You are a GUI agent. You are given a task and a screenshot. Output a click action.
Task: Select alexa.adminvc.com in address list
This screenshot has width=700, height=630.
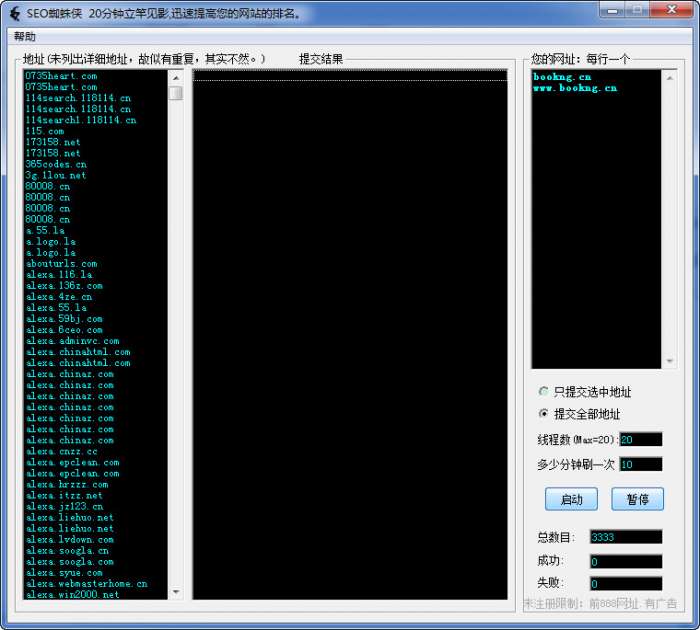(x=72, y=341)
